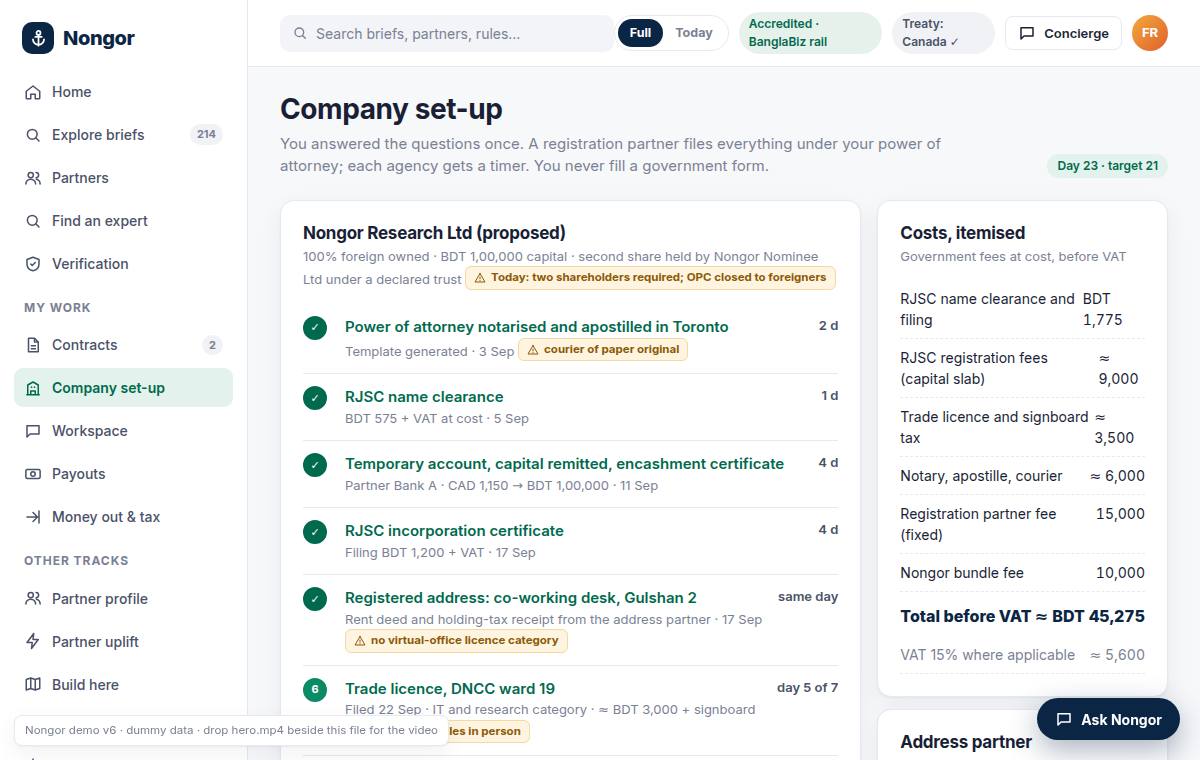Open the Trade licence, DNCC ward 19 step
The image size is (1200, 760).
point(450,689)
